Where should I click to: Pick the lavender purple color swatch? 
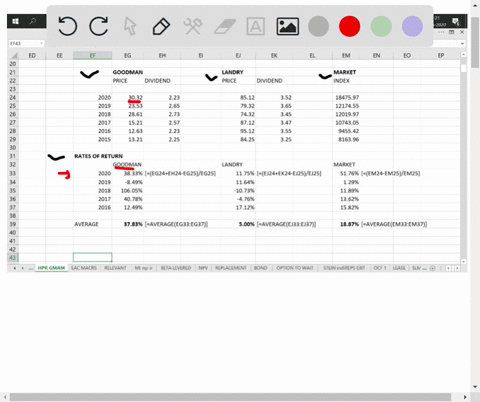412,26
